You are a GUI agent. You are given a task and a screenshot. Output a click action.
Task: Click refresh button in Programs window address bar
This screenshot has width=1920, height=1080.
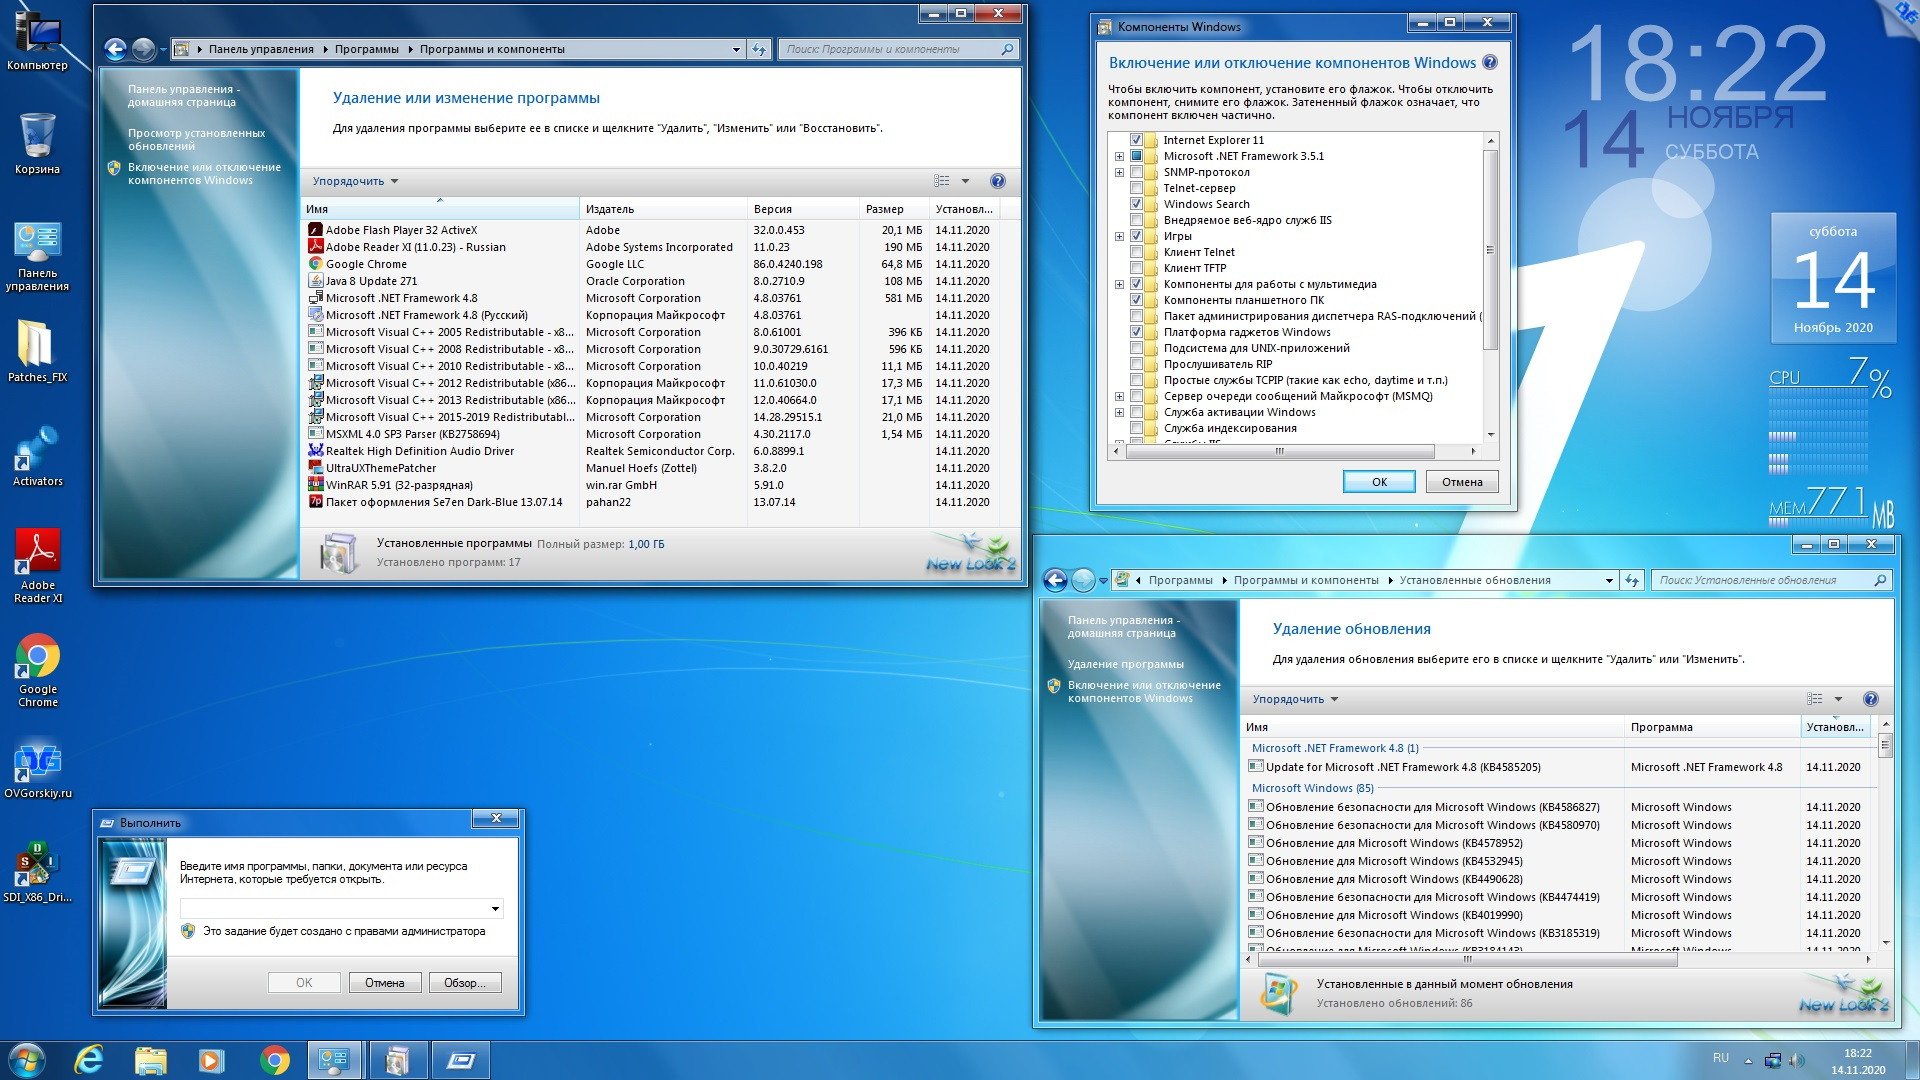click(x=759, y=49)
